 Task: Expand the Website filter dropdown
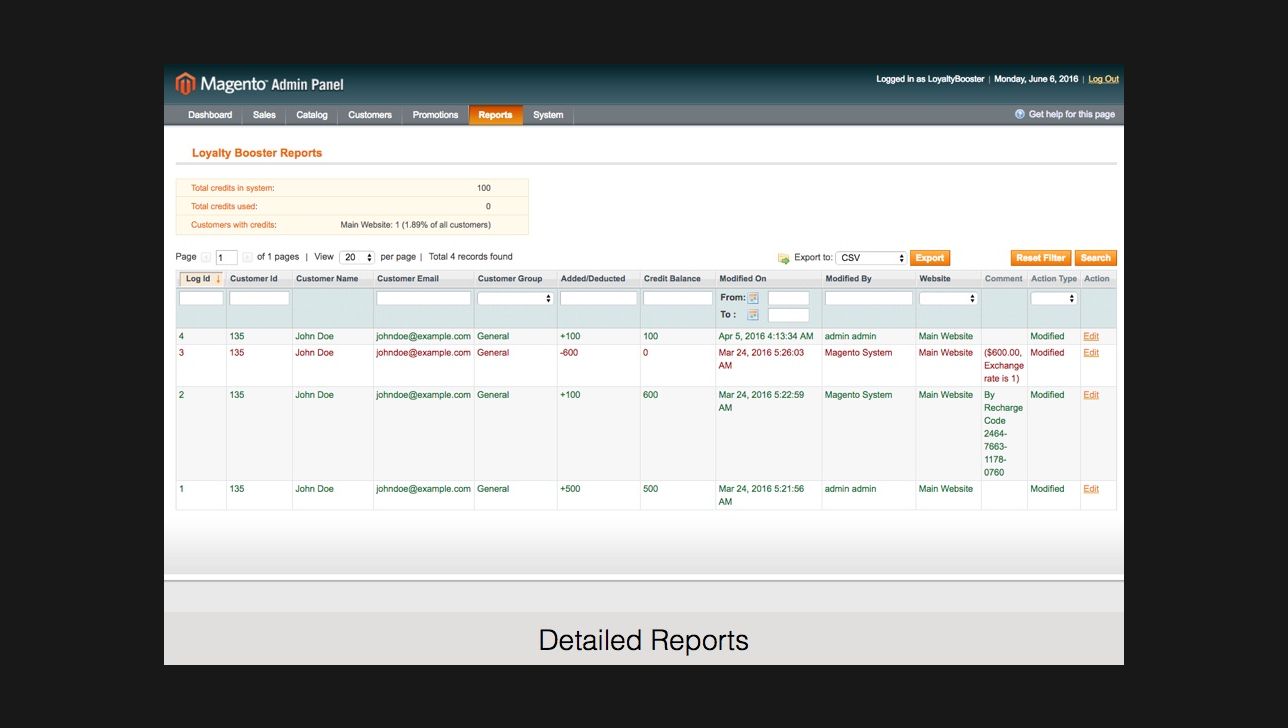point(948,298)
